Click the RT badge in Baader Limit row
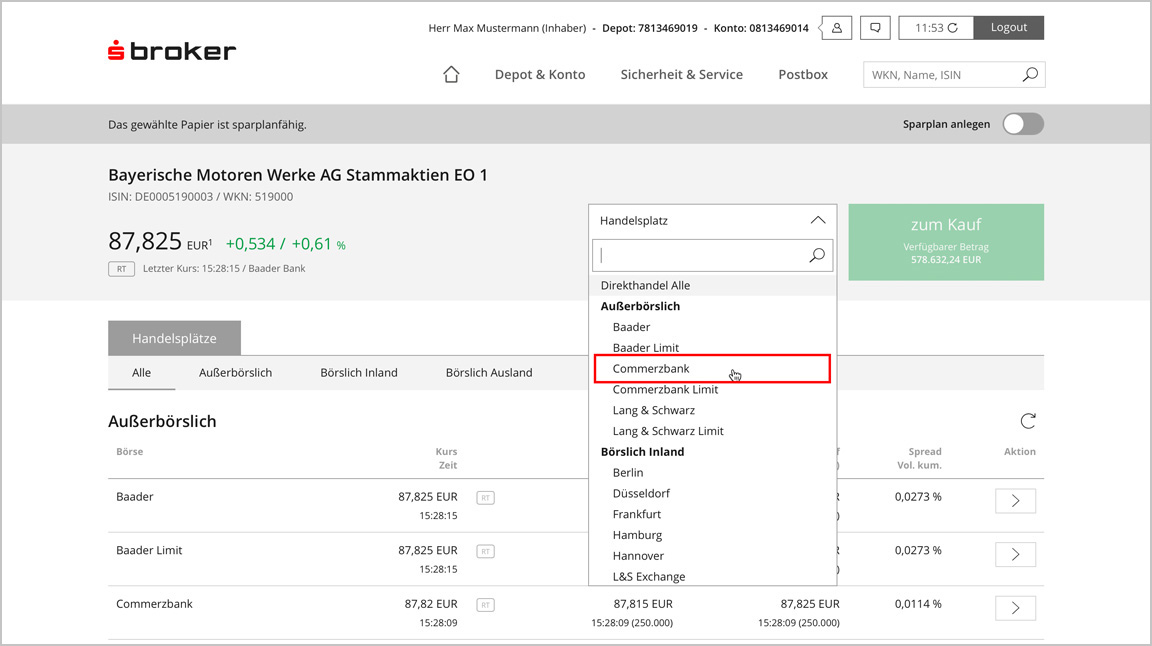The width and height of the screenshot is (1152, 646). pos(485,551)
